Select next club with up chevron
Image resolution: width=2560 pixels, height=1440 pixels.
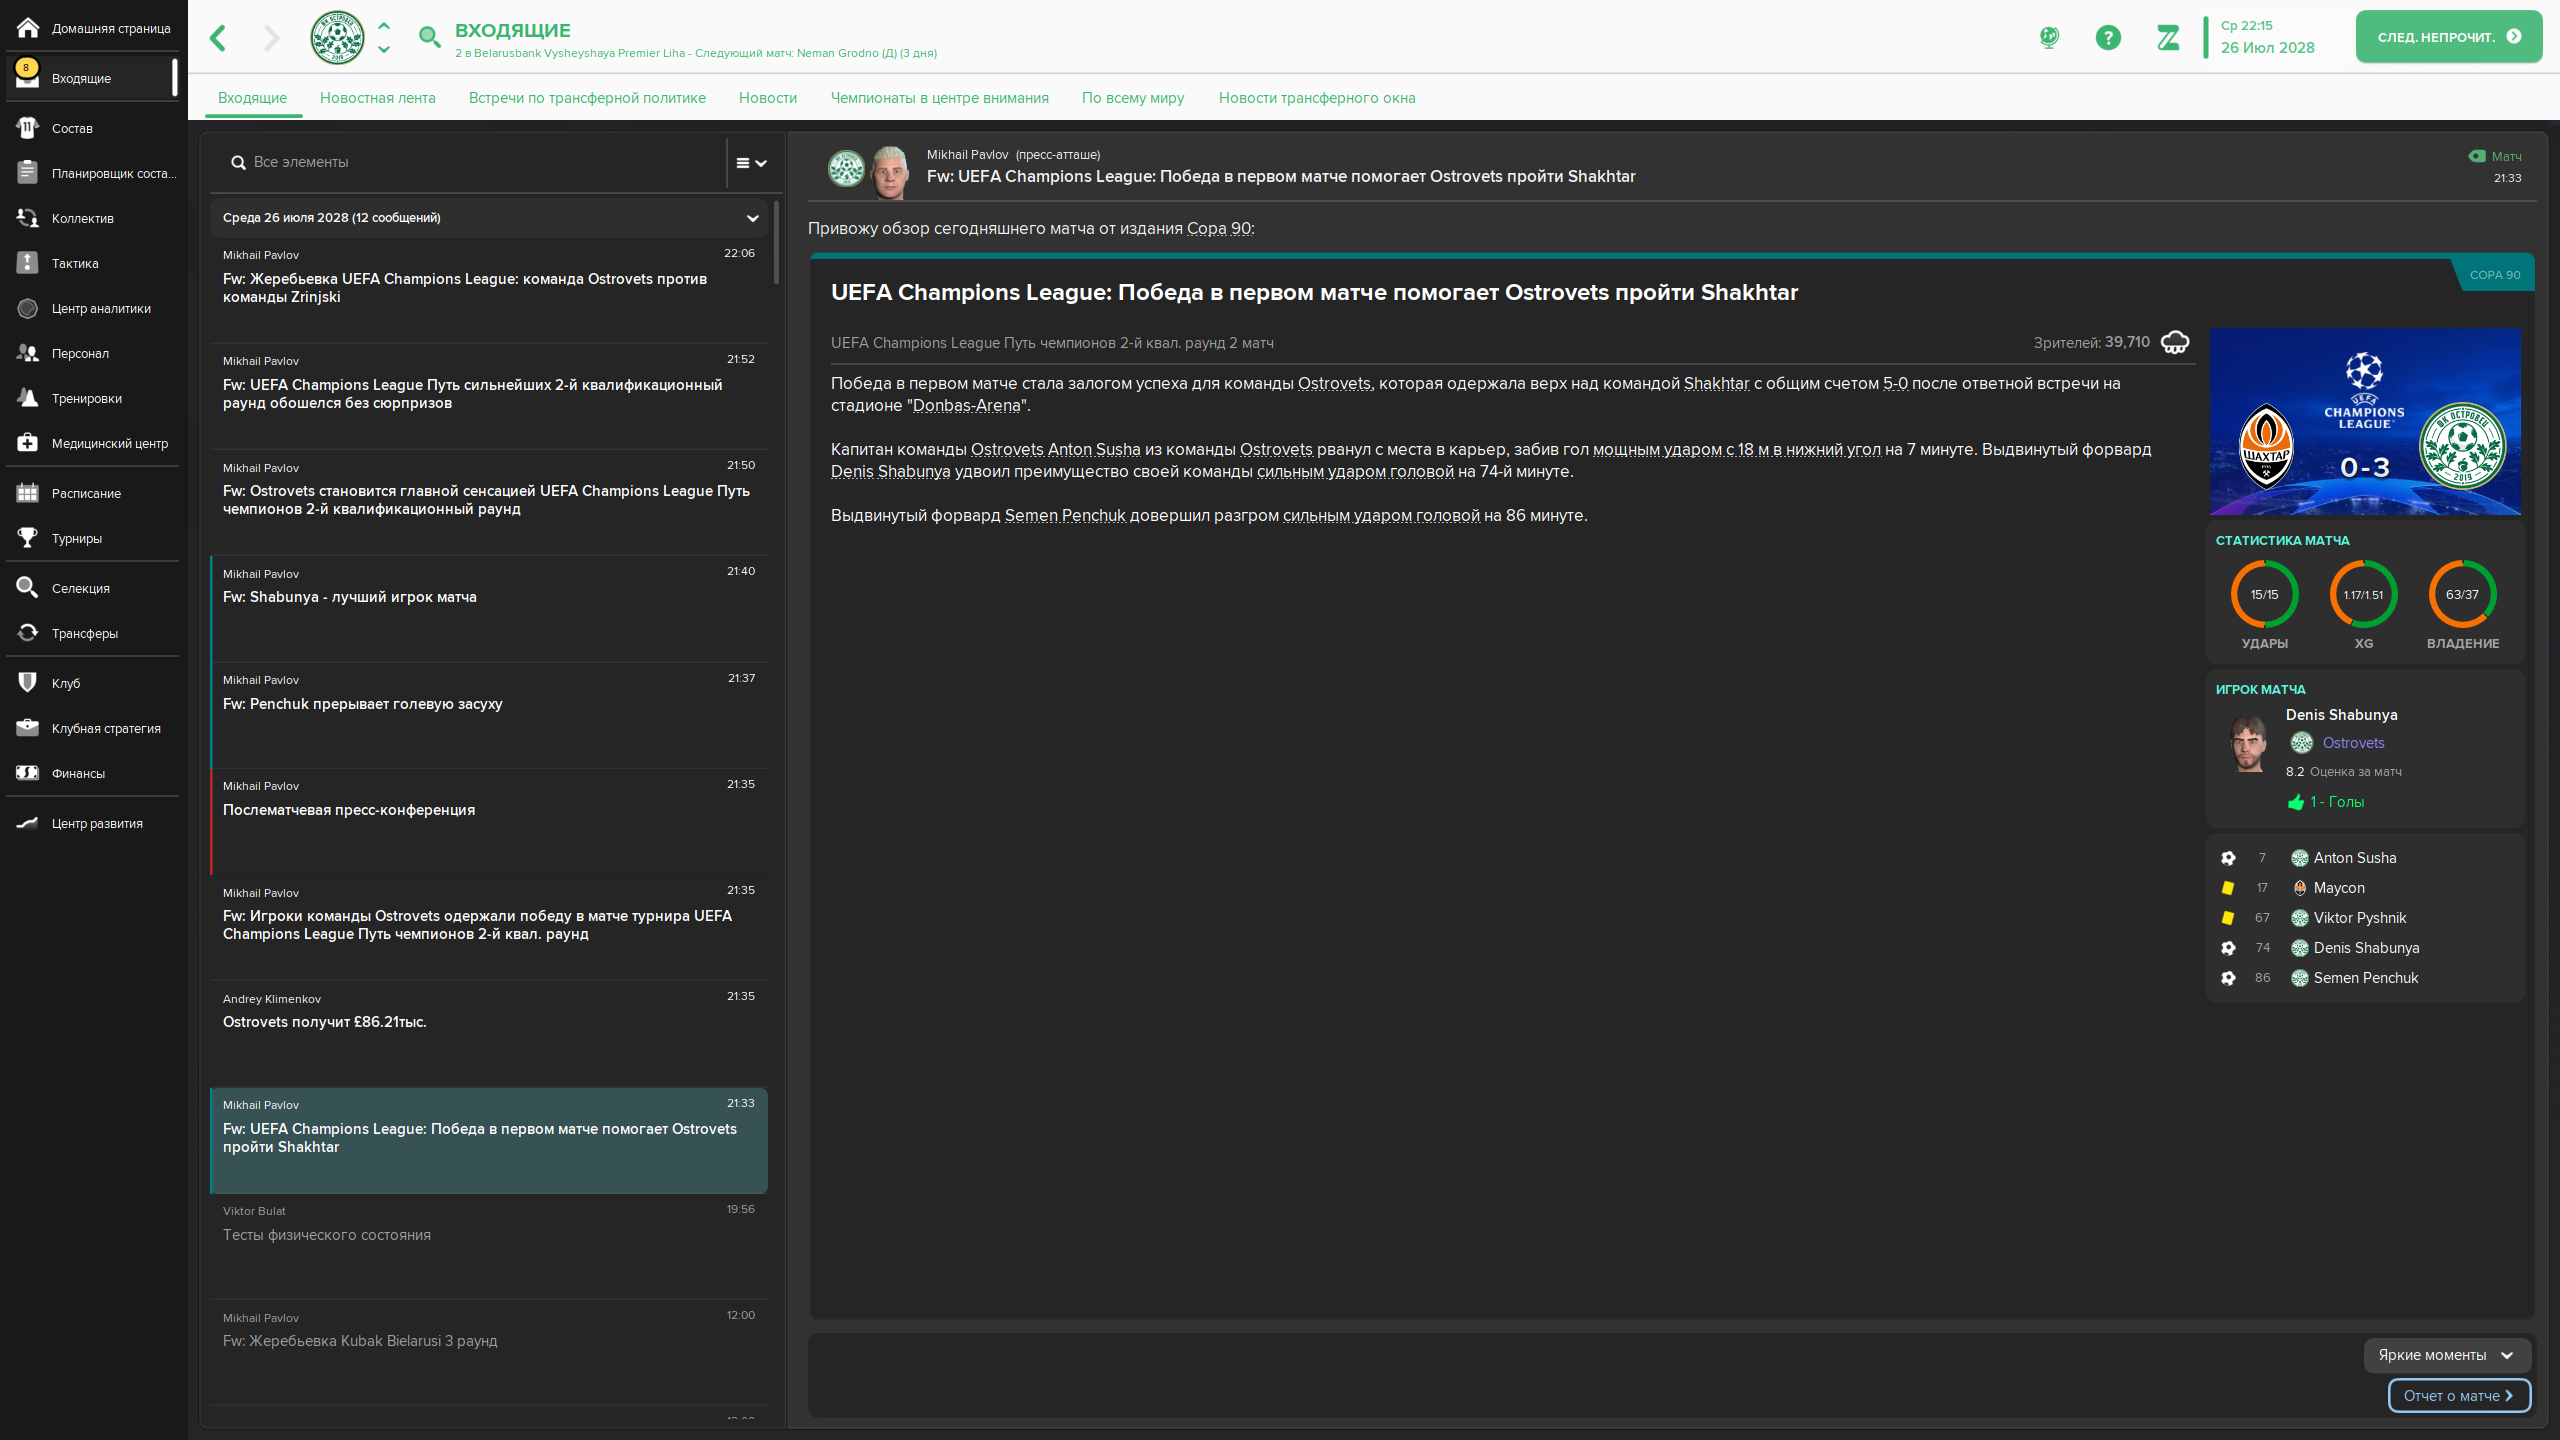click(x=384, y=26)
